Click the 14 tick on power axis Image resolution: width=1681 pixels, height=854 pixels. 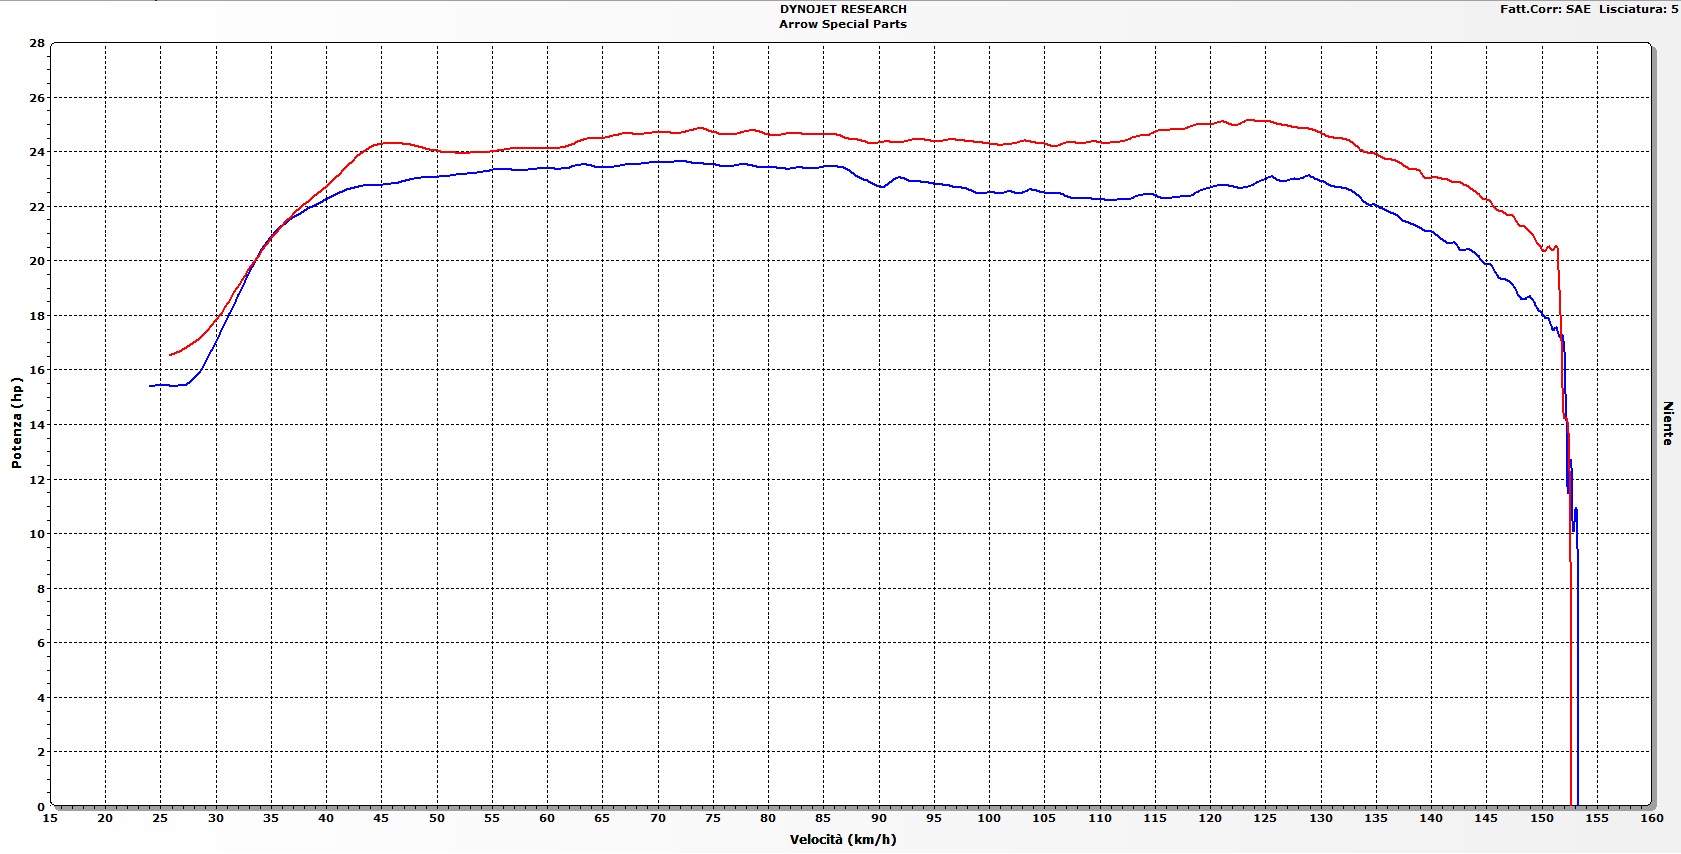pyautogui.click(x=37, y=425)
